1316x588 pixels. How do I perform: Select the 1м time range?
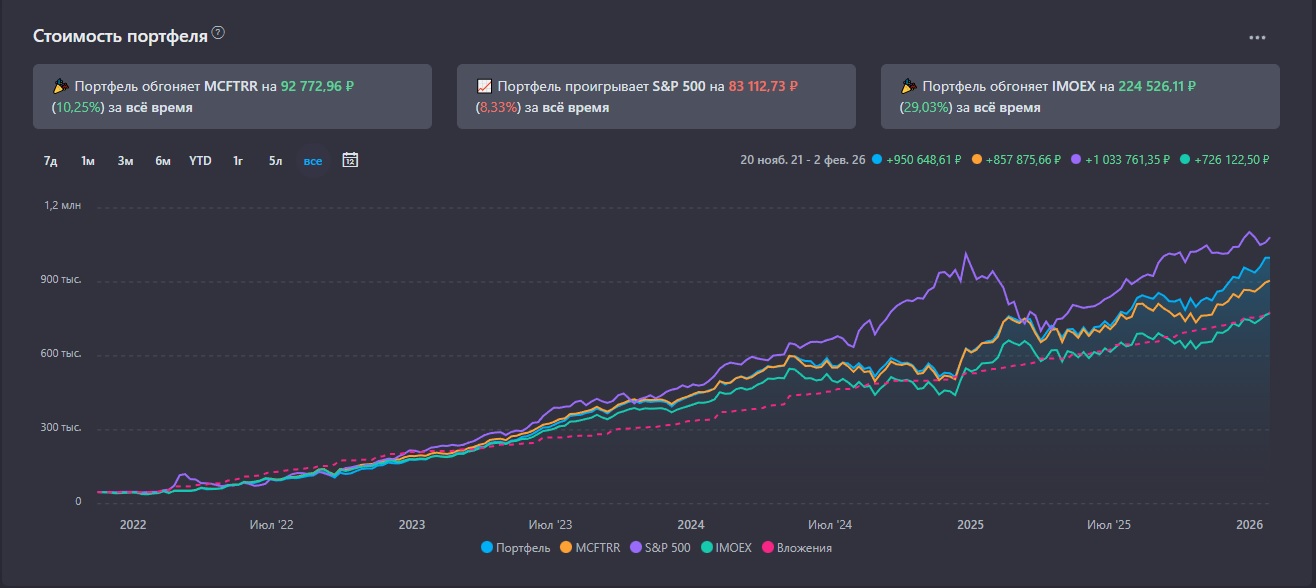click(x=88, y=161)
